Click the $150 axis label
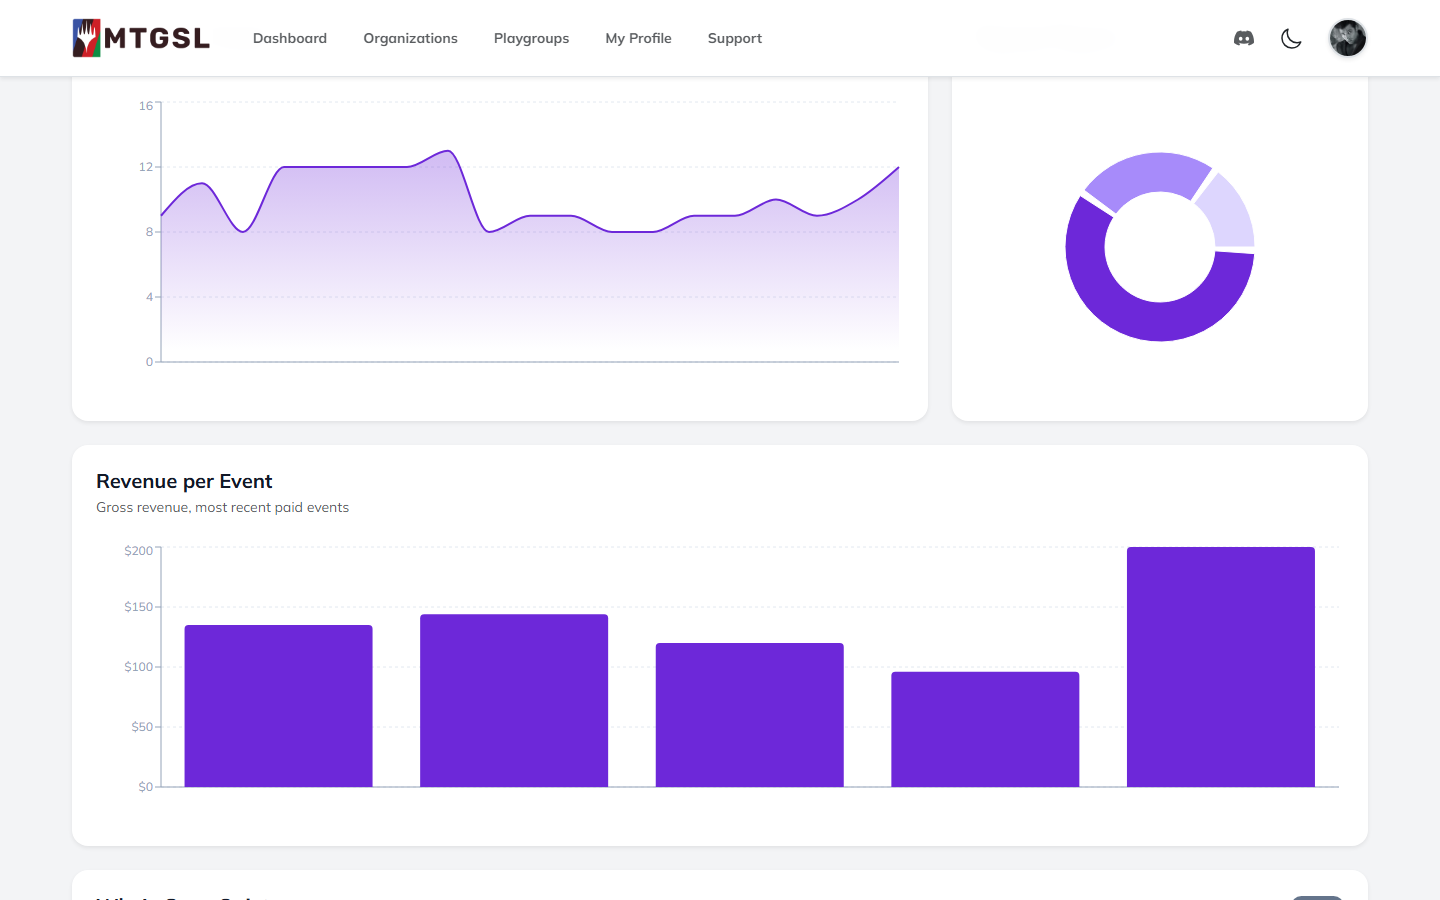 point(138,607)
